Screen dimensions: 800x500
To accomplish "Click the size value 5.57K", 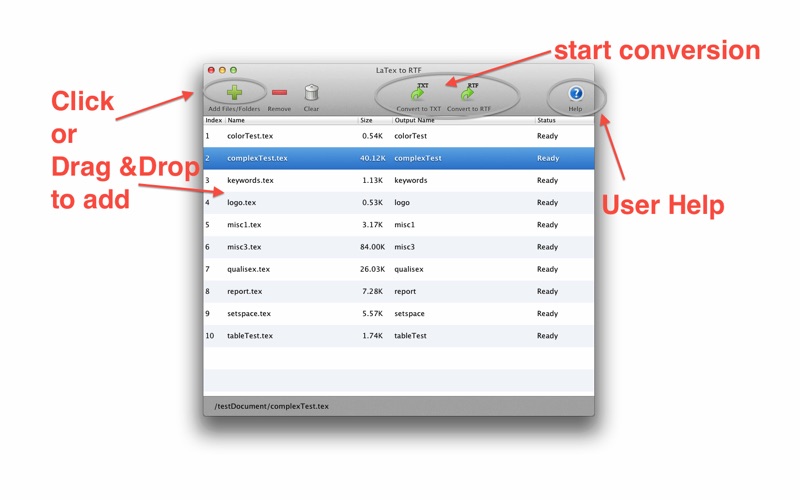I will point(372,313).
